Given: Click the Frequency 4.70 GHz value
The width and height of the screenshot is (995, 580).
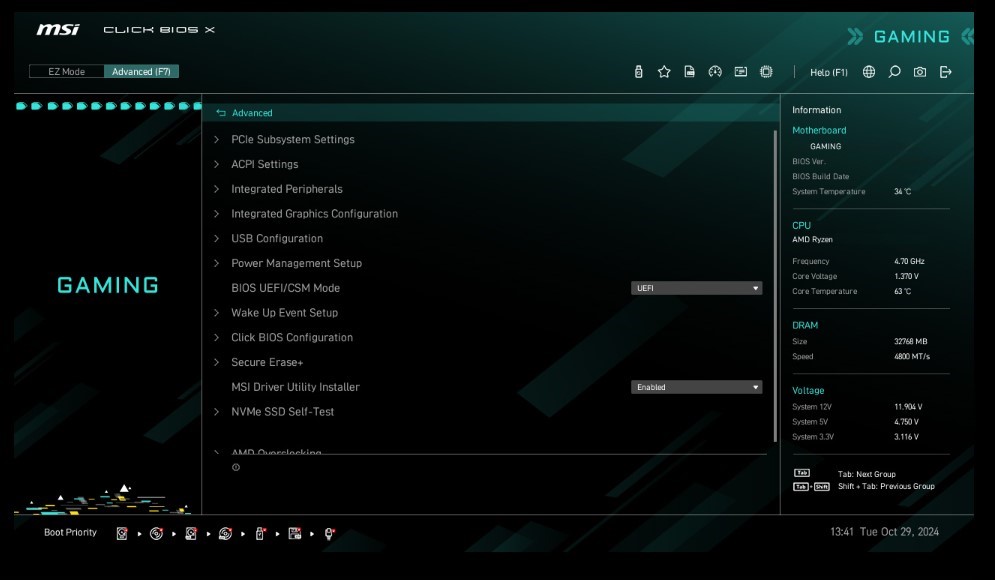Looking at the screenshot, I should pos(909,261).
